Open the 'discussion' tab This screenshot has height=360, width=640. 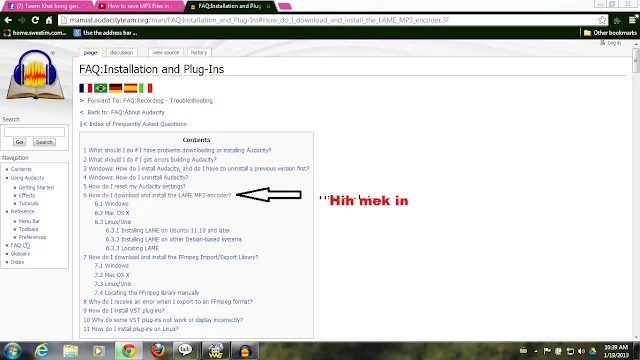[121, 52]
